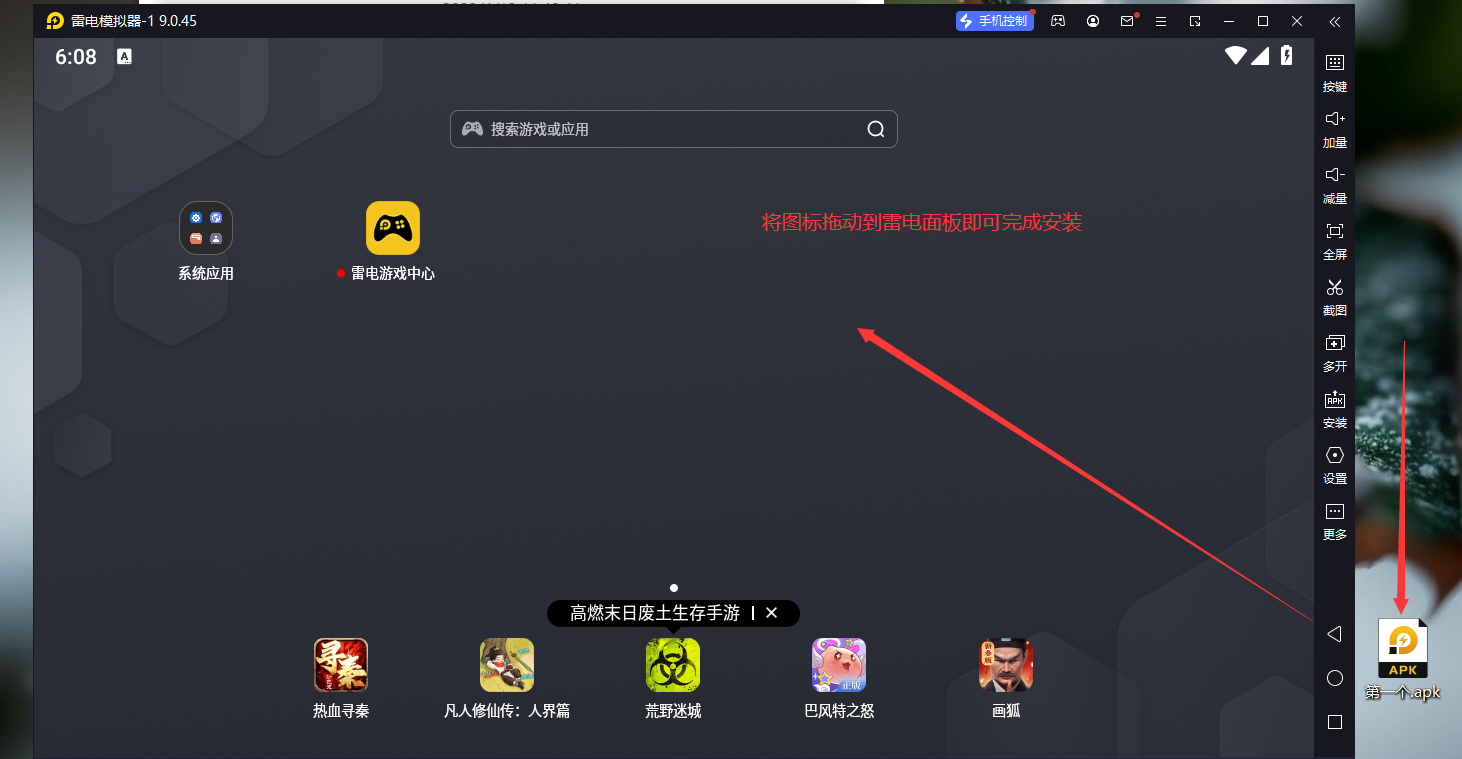This screenshot has width=1462, height=759.
Task: Click the search magnifier icon
Action: pyautogui.click(x=876, y=129)
